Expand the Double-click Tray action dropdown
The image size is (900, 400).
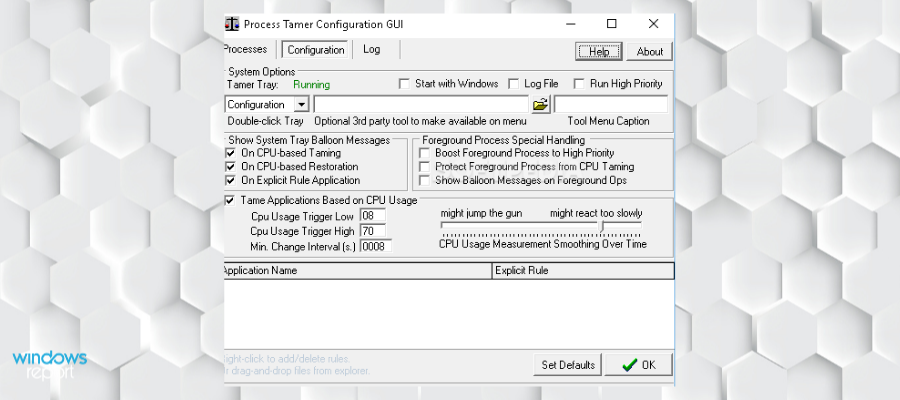point(301,104)
